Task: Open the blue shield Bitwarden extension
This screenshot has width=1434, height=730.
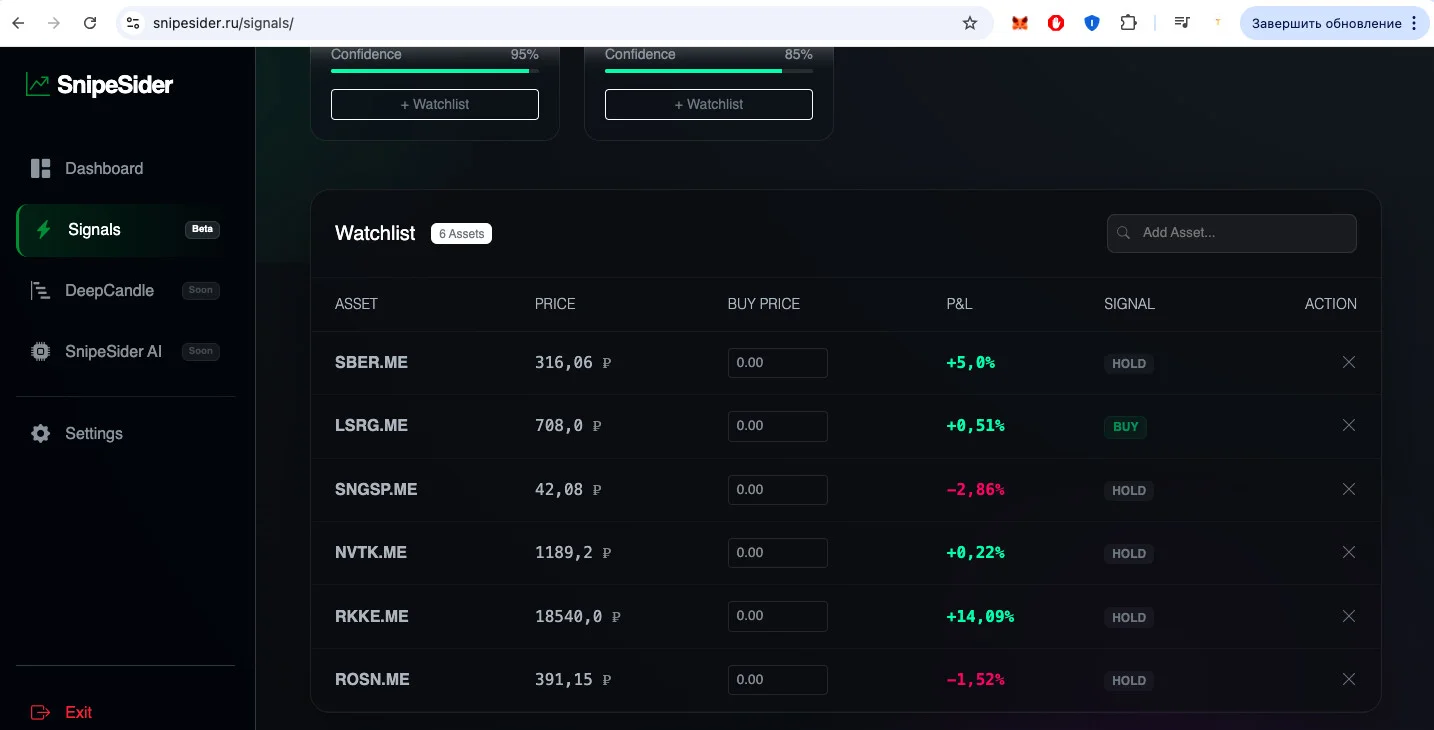Action: coord(1092,23)
